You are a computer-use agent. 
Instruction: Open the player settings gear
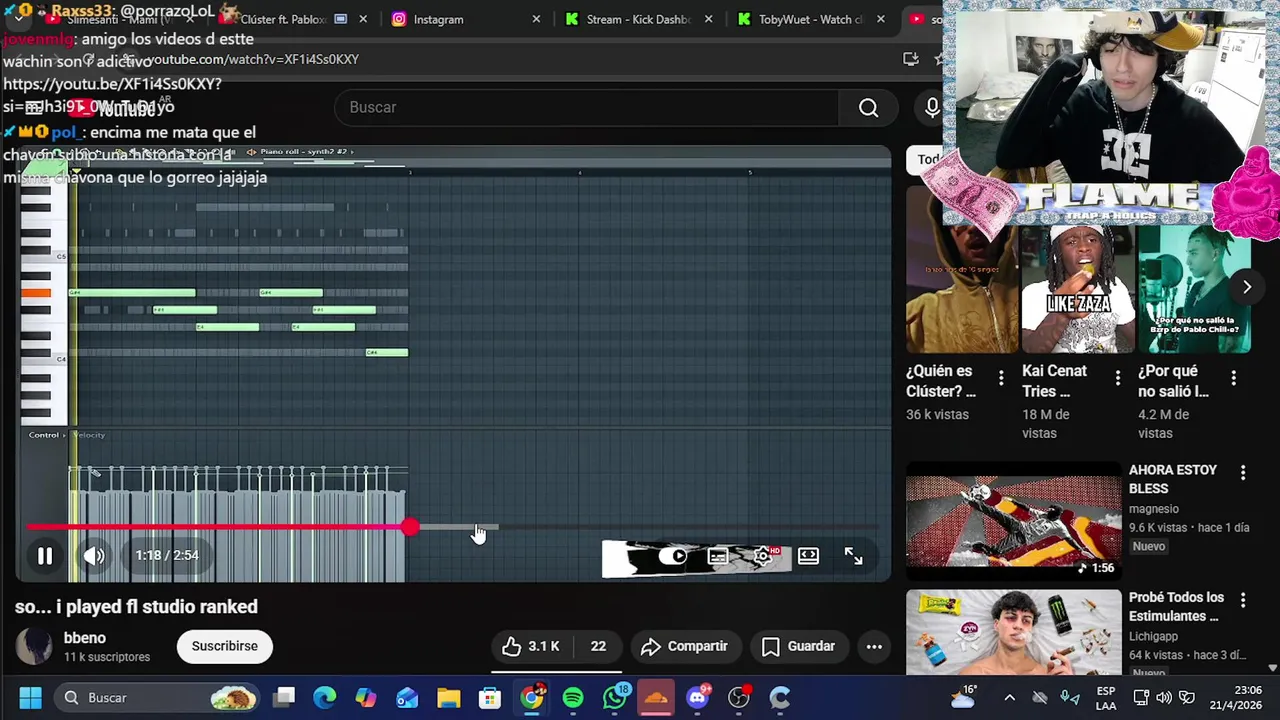point(763,556)
